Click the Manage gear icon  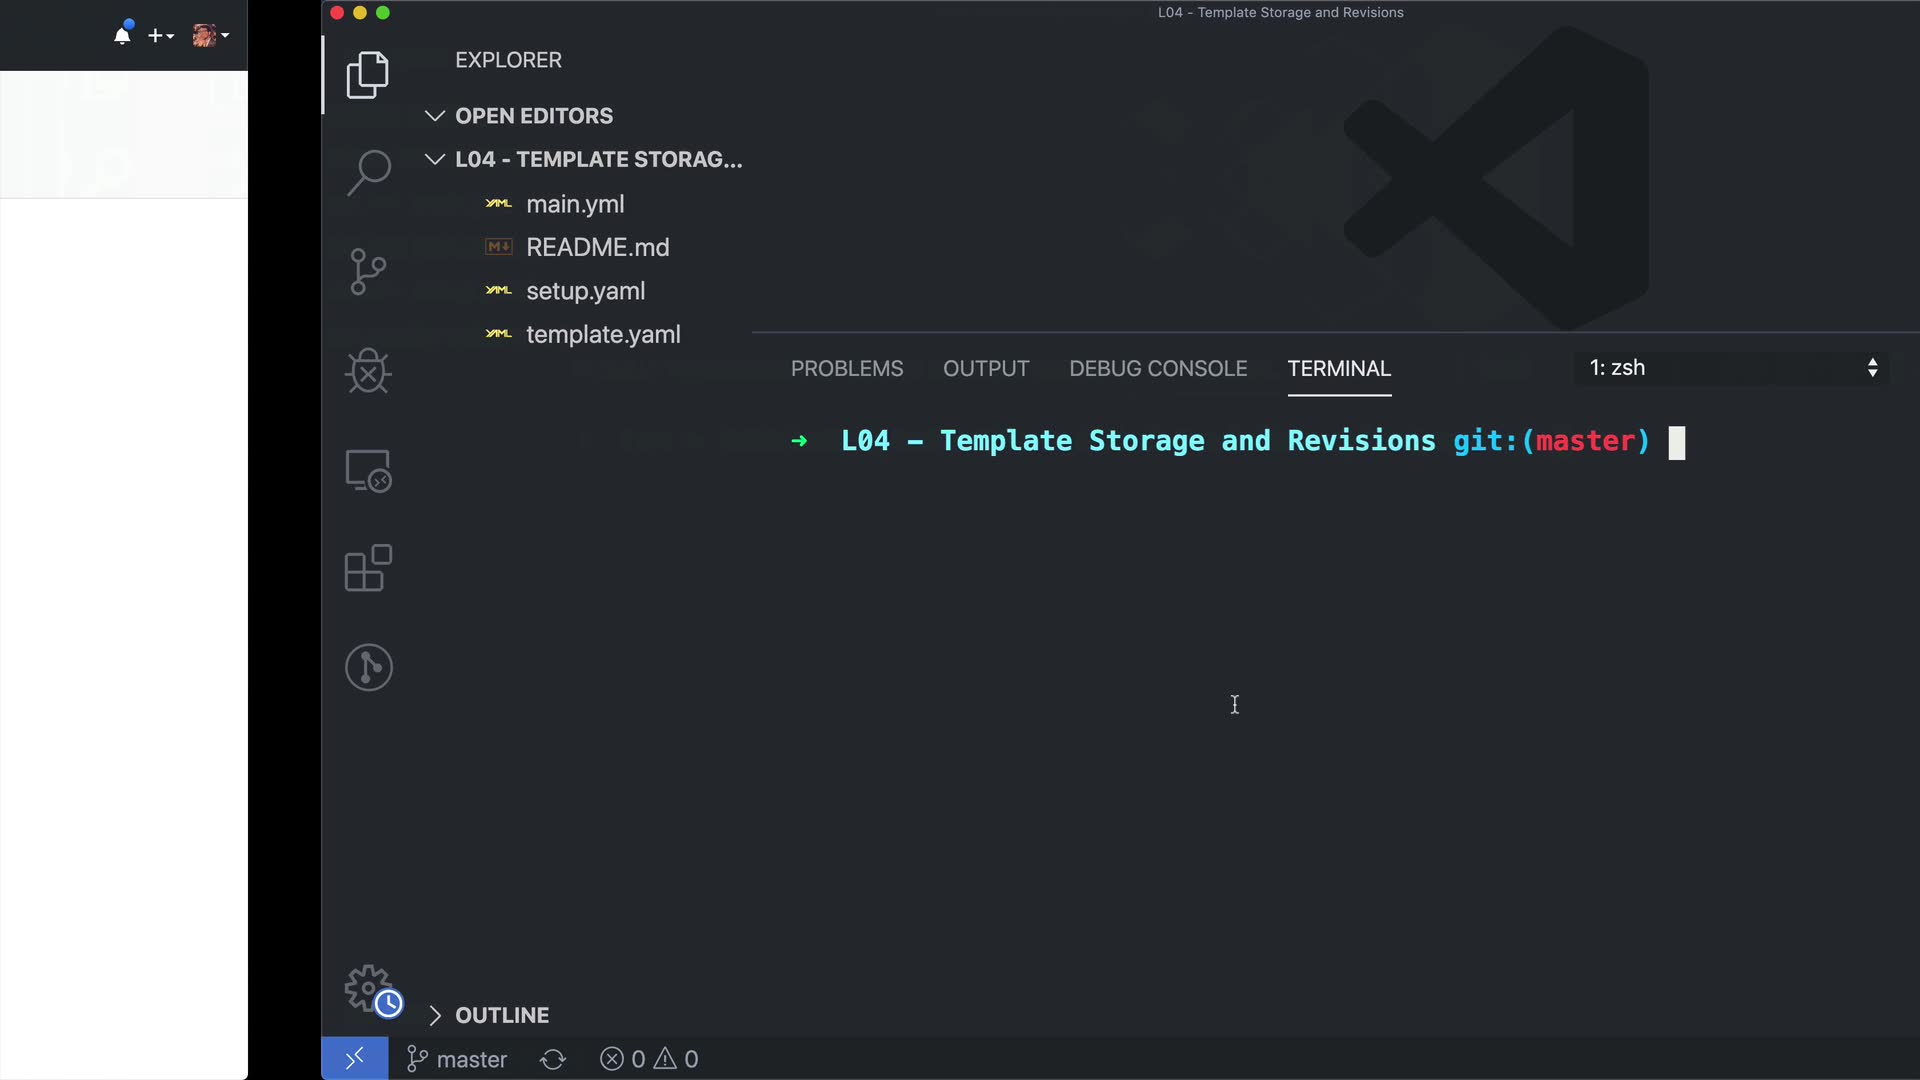368,988
